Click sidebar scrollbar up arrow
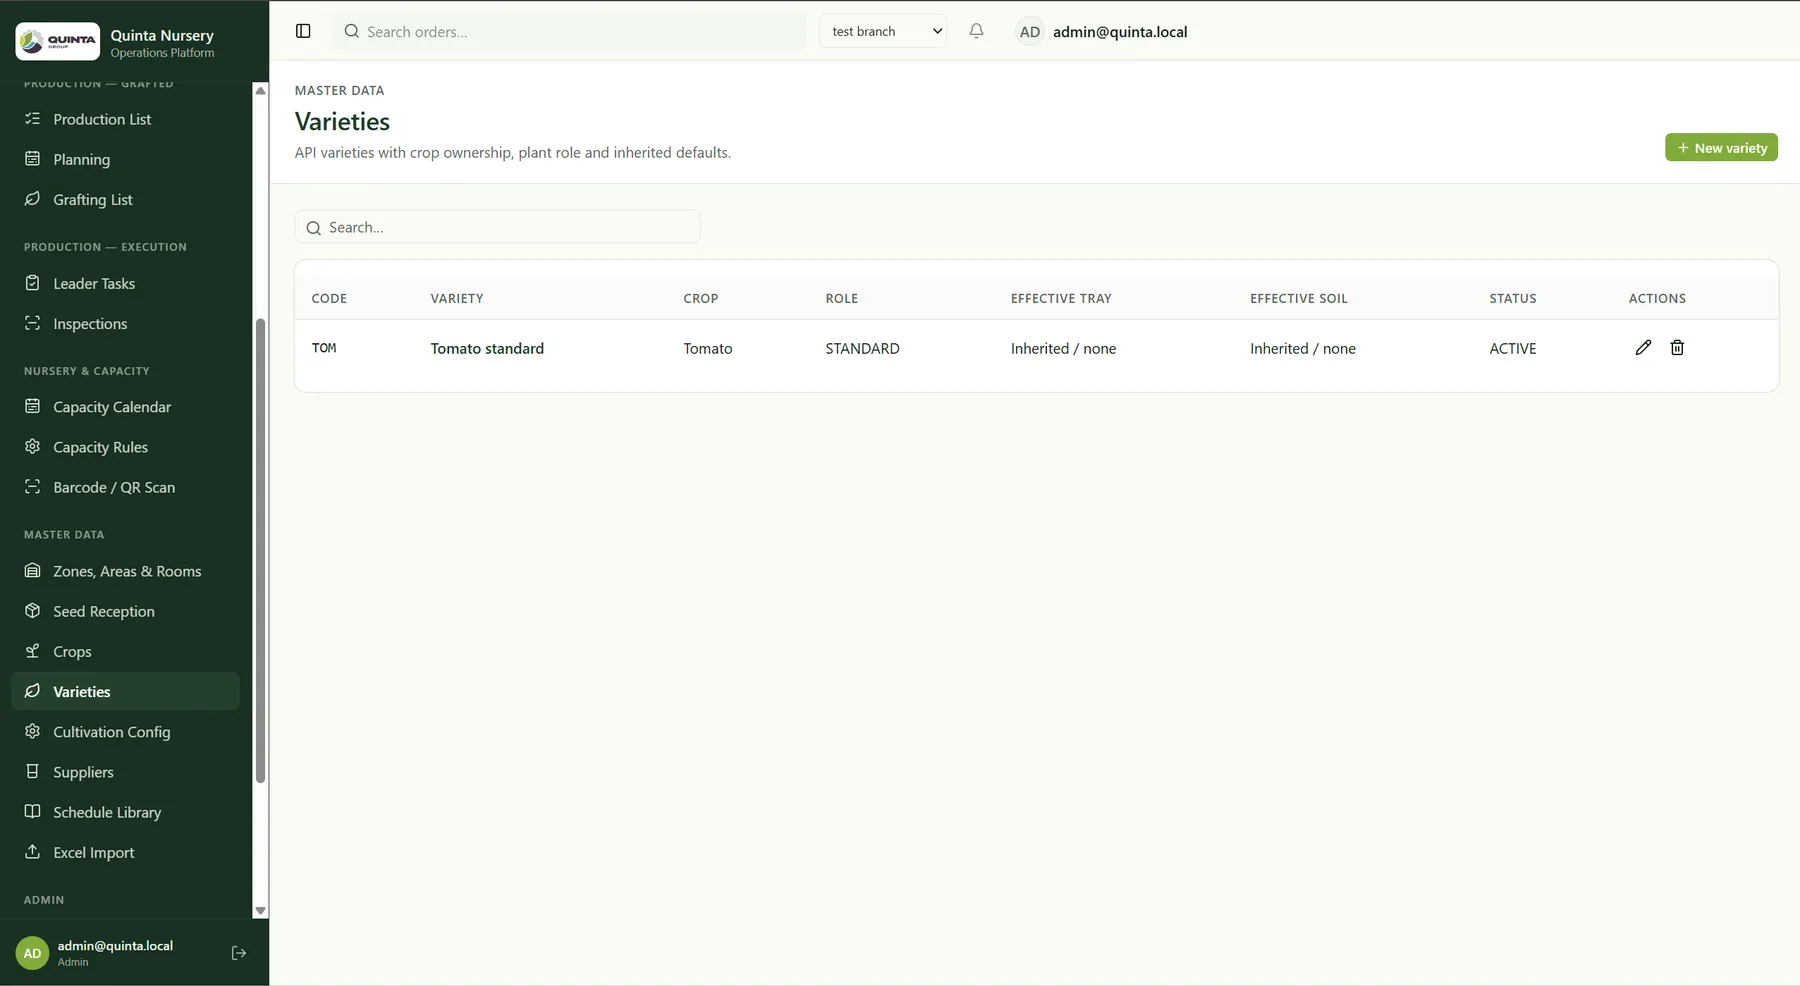Image resolution: width=1800 pixels, height=986 pixels. point(260,90)
